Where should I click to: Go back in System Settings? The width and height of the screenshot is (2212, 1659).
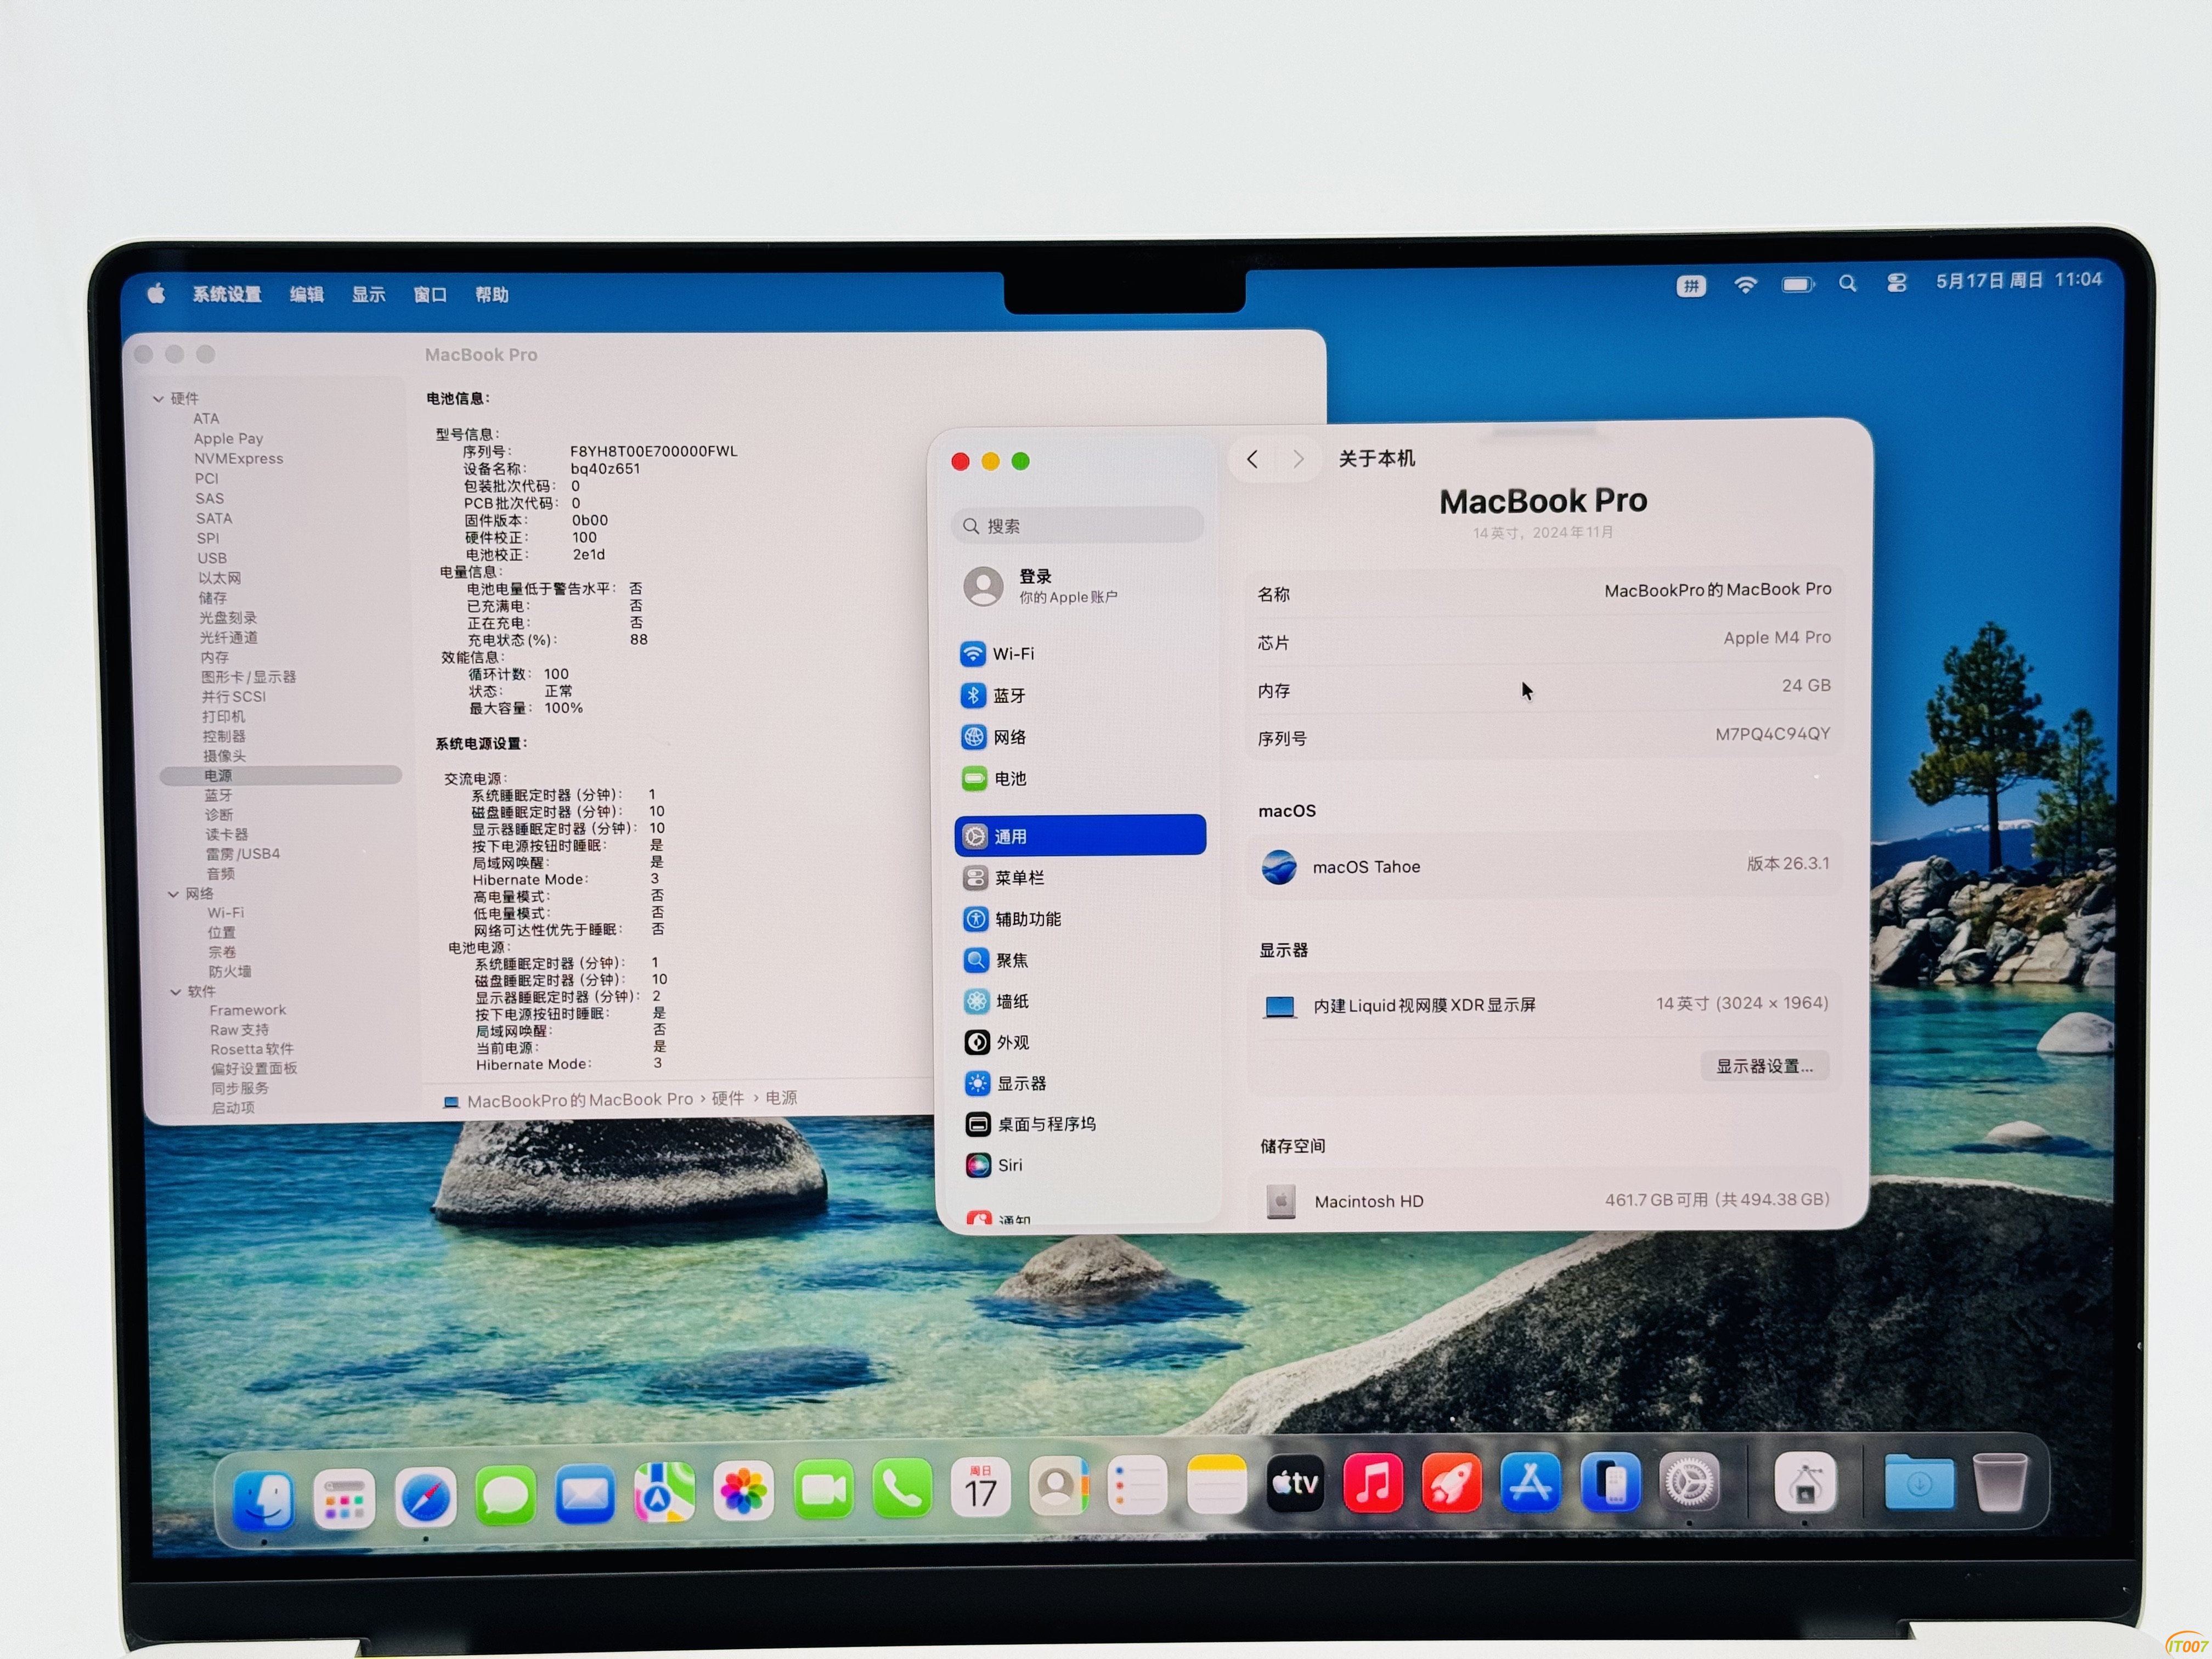[1252, 459]
